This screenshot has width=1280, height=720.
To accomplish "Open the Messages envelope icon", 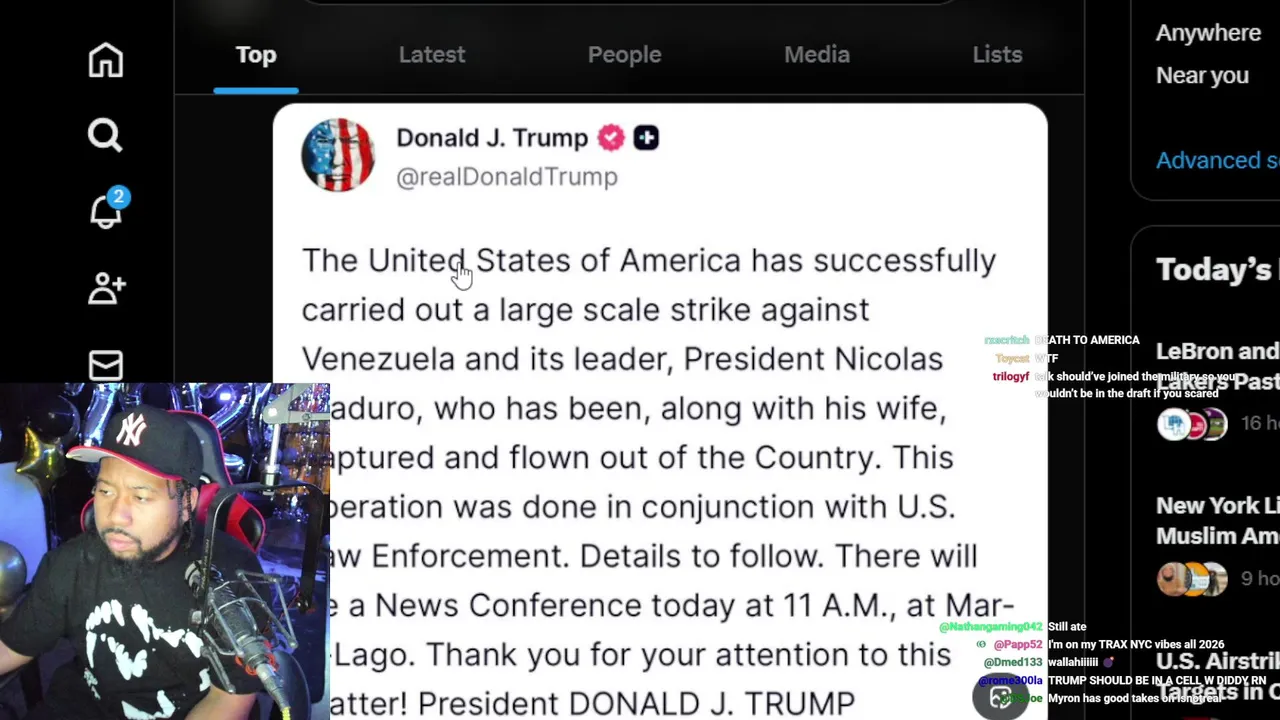I will tap(105, 365).
